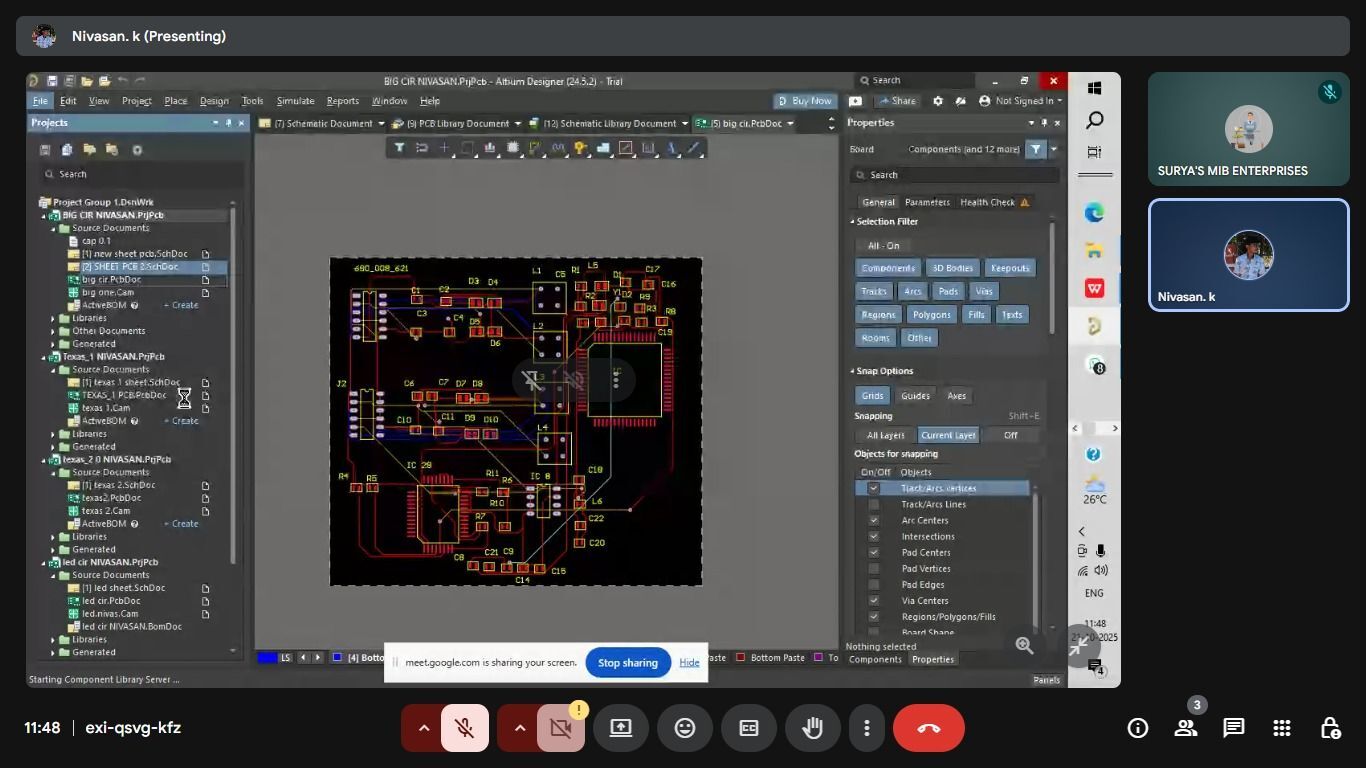1366x768 pixels.
Task: Enable Pad Vertices snapping checkbox
Action: tap(874, 569)
